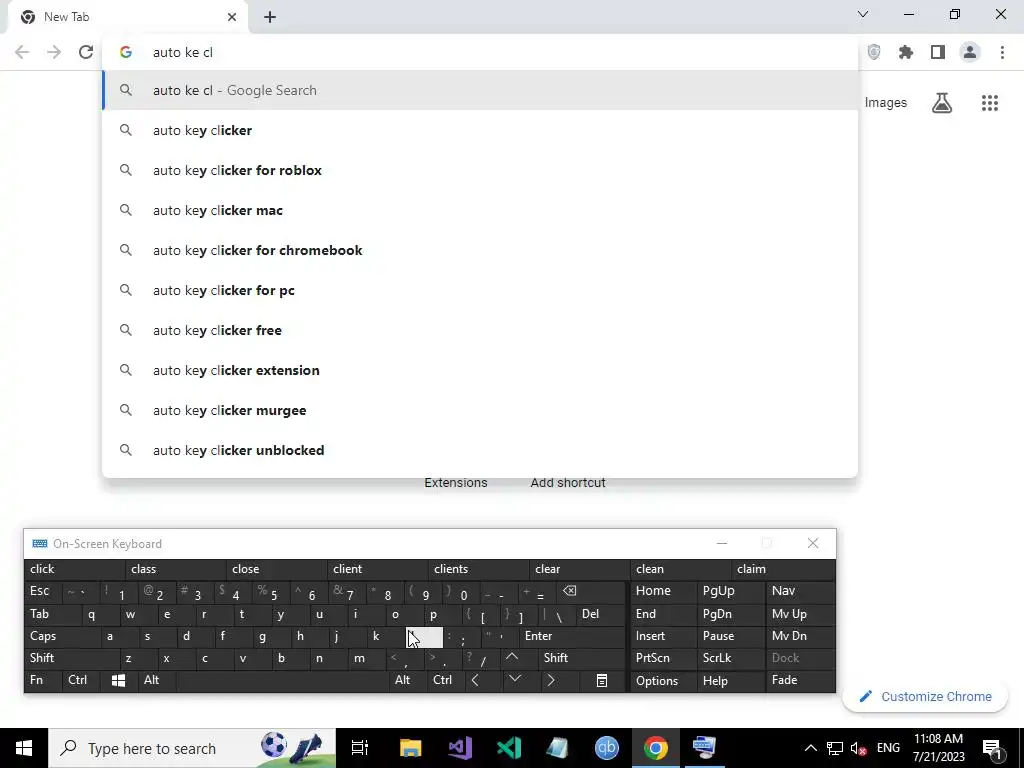1024x768 pixels.
Task: Select suggestion 'auto key clicker unblocked'
Action: 480,451
